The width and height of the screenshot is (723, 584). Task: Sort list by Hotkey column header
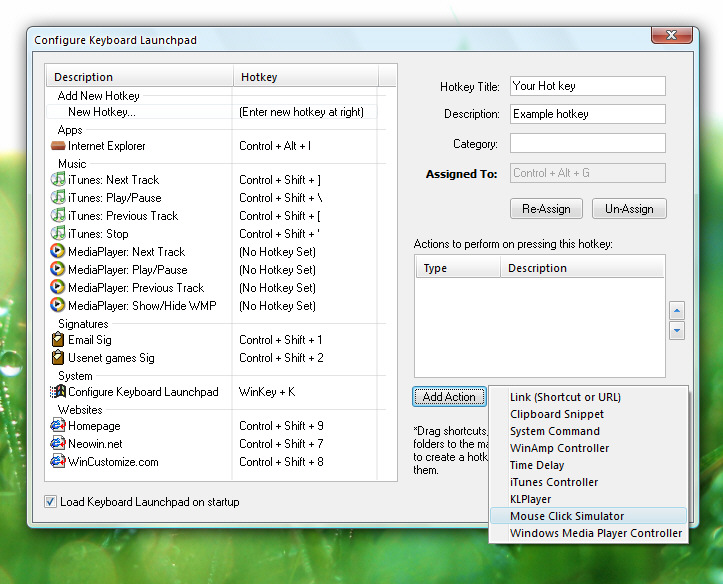click(x=305, y=77)
